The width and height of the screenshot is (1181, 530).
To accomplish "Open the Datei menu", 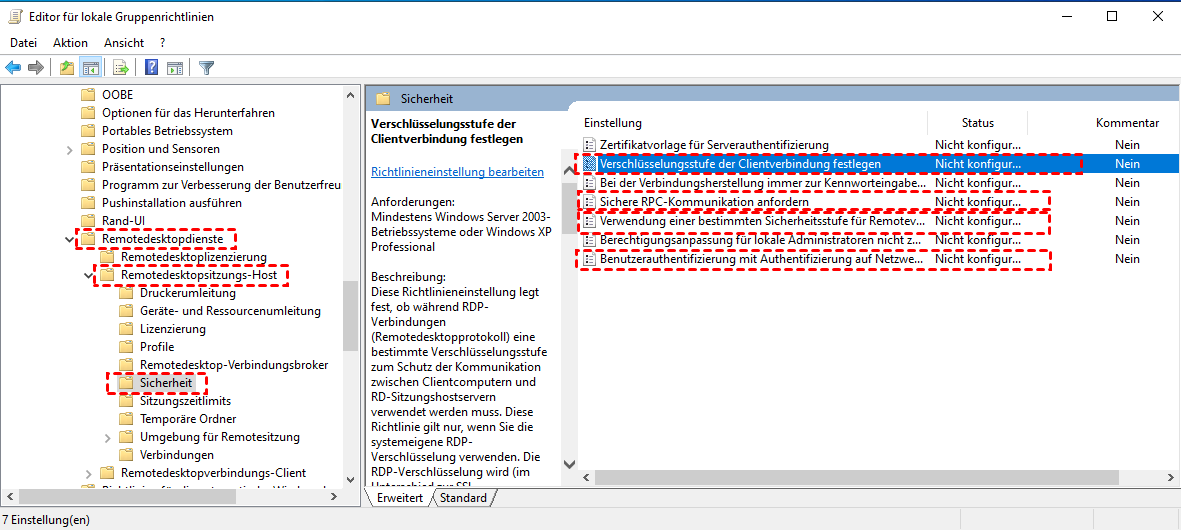I will 23,43.
